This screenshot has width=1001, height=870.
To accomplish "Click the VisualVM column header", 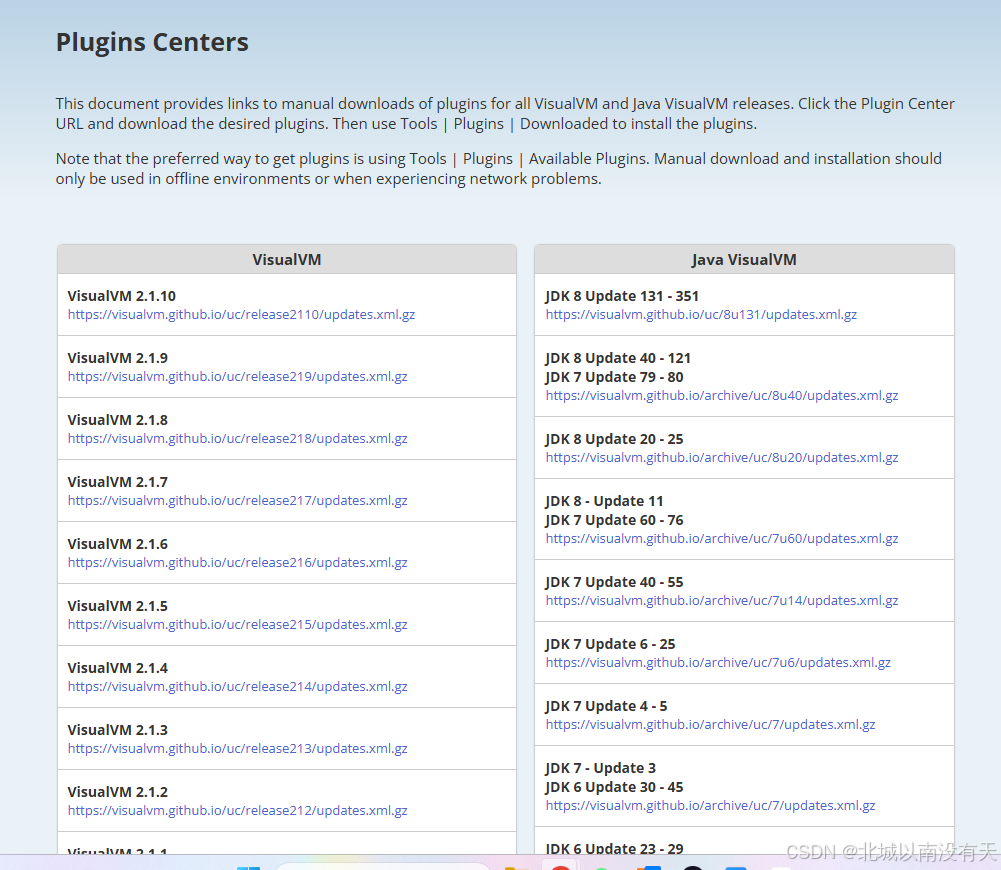I will [x=287, y=260].
